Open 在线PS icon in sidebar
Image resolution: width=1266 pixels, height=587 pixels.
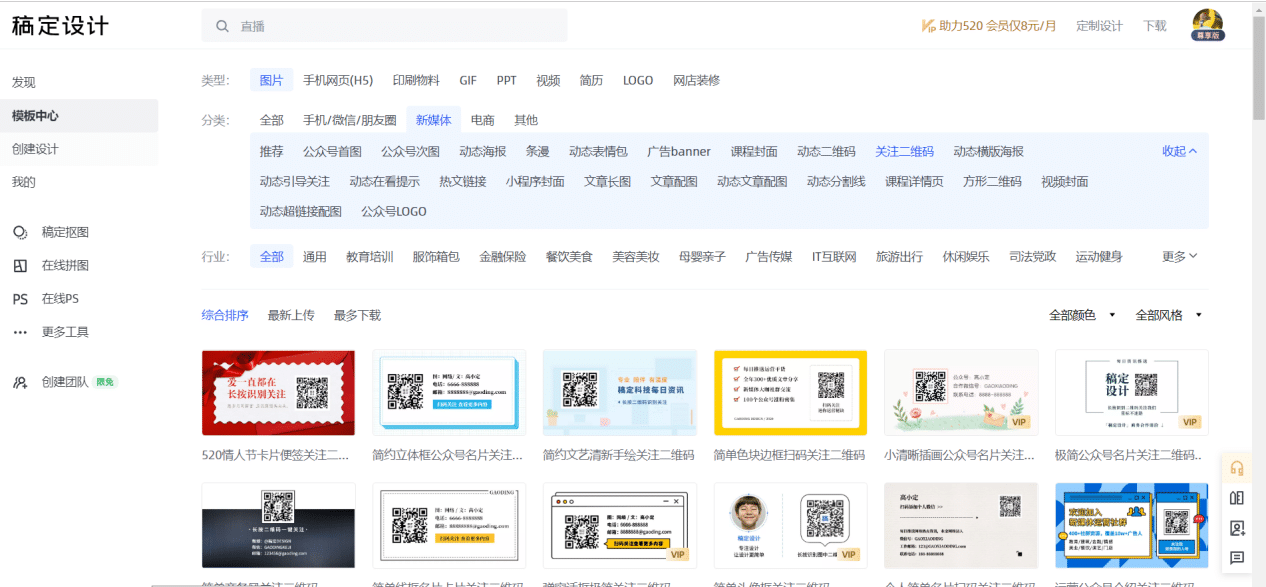point(20,299)
